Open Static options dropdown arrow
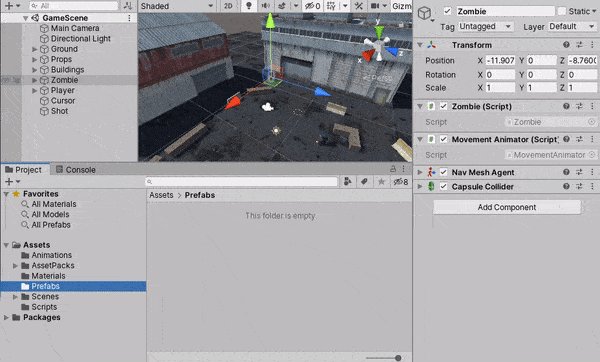 (x=594, y=11)
